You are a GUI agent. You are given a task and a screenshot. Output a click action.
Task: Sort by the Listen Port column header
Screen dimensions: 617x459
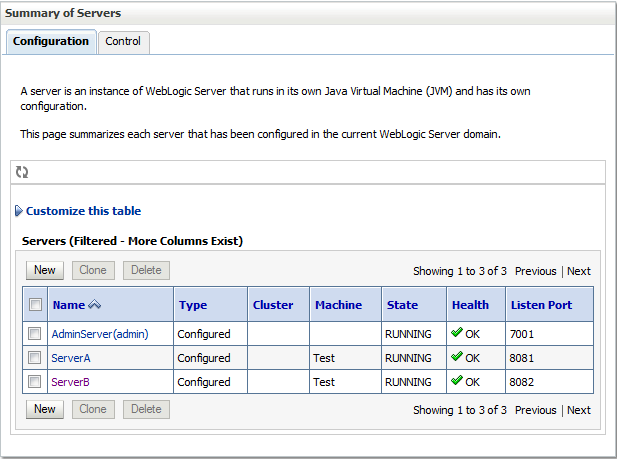(541, 305)
